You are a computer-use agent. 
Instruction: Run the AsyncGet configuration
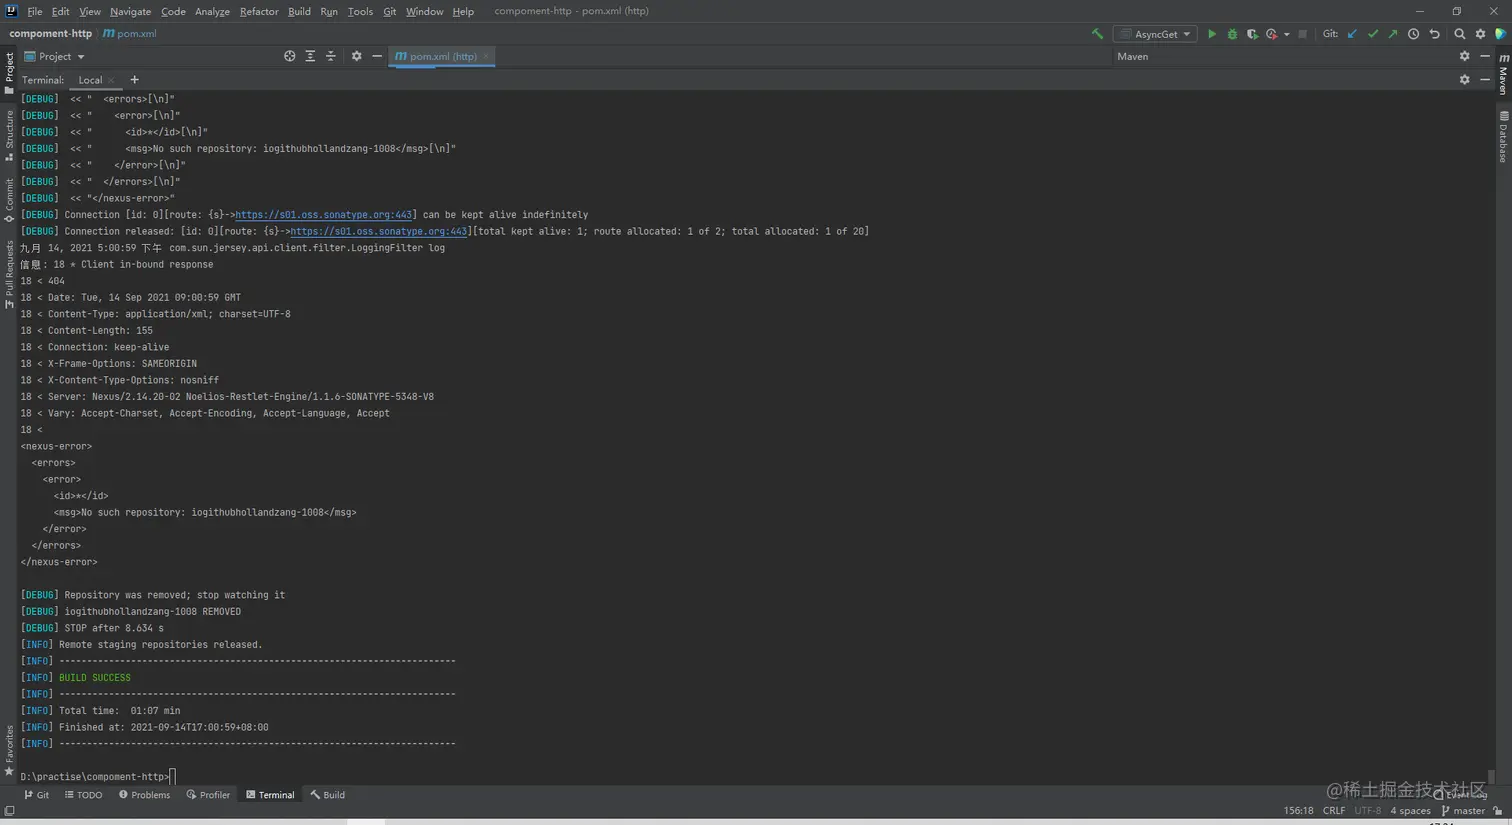[x=1212, y=34]
